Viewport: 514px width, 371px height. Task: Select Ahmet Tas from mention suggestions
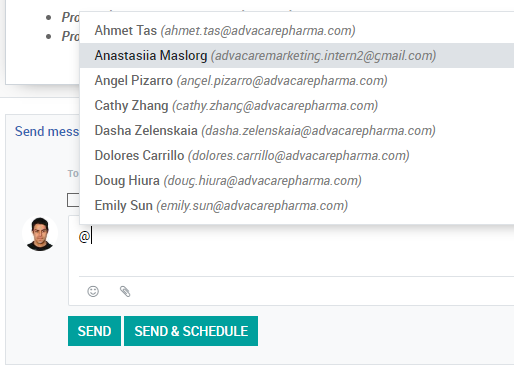pyautogui.click(x=297, y=30)
